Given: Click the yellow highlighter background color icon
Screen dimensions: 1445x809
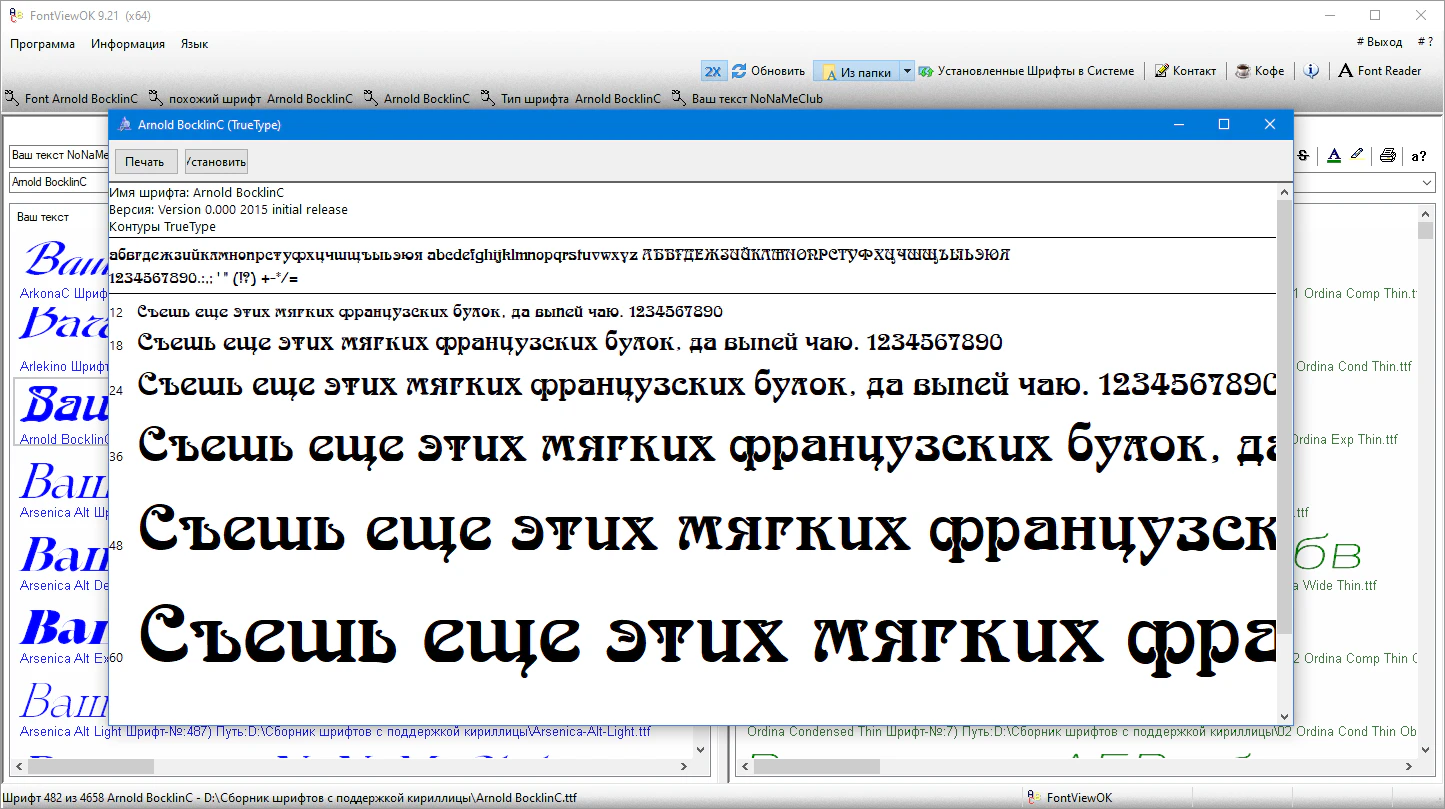Looking at the screenshot, I should pos(1356,155).
